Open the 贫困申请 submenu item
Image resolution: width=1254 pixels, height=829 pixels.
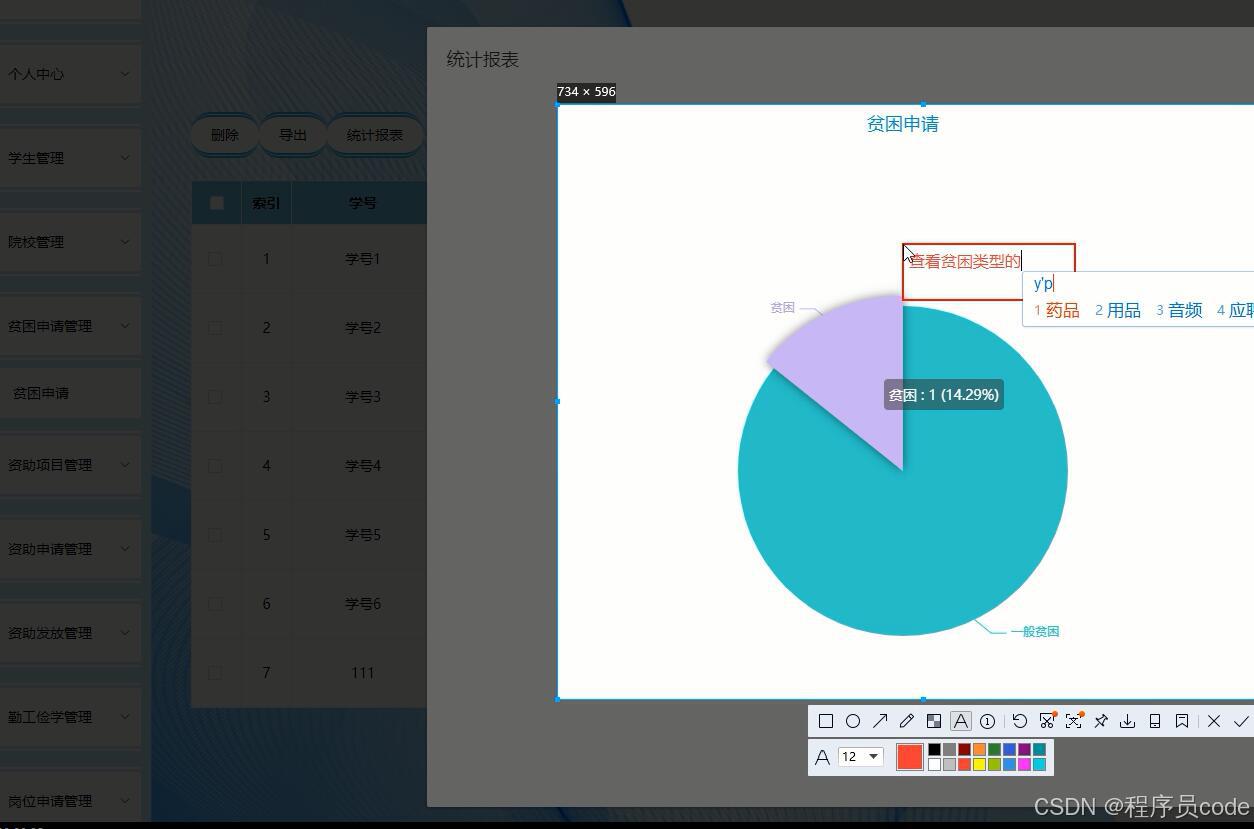point(69,393)
